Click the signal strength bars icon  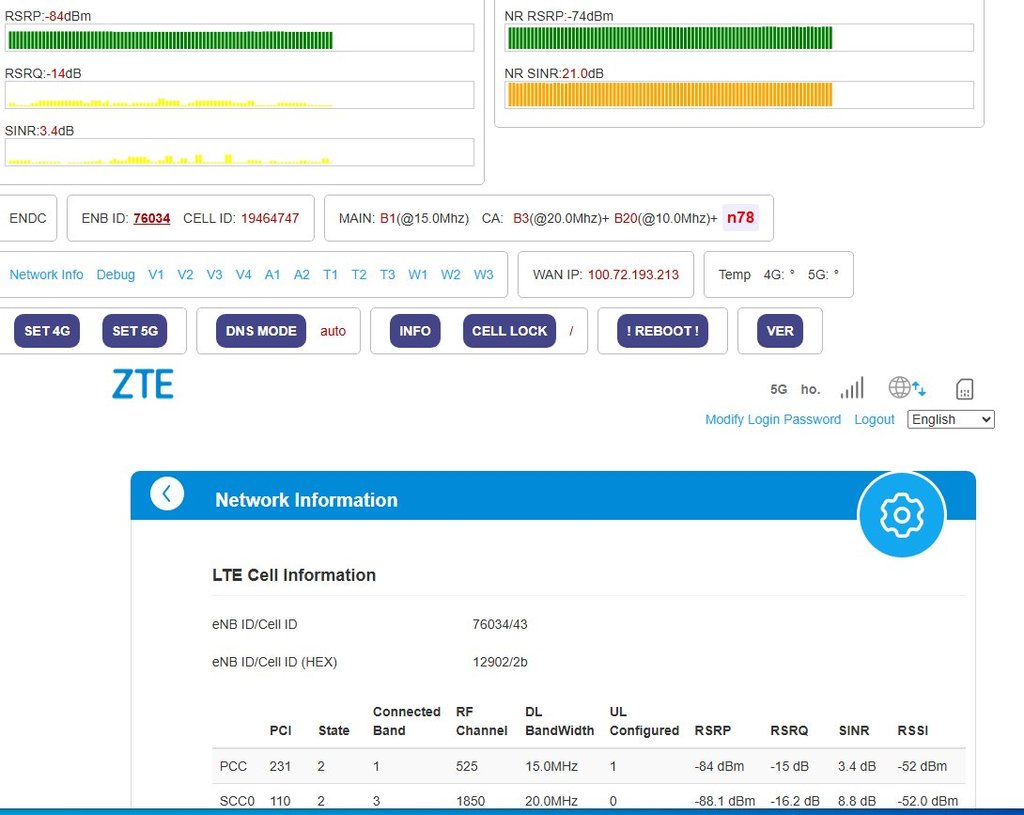(x=851, y=389)
